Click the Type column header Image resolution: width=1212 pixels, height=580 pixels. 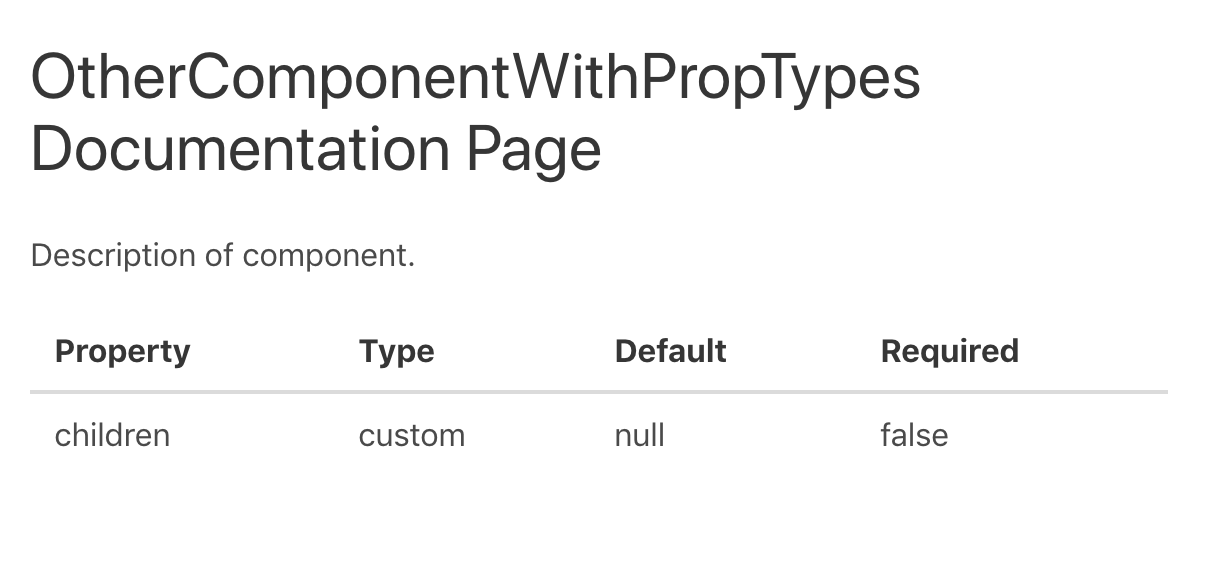(397, 352)
